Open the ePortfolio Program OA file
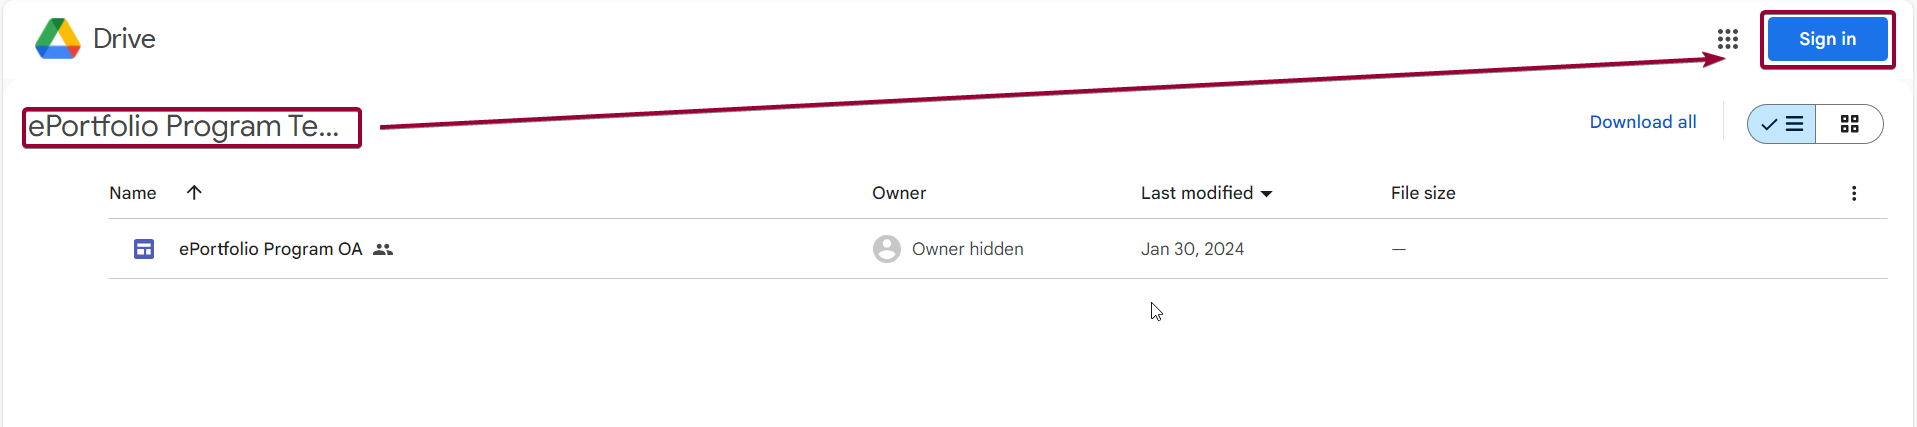Image resolution: width=1917 pixels, height=427 pixels. pyautogui.click(x=270, y=249)
